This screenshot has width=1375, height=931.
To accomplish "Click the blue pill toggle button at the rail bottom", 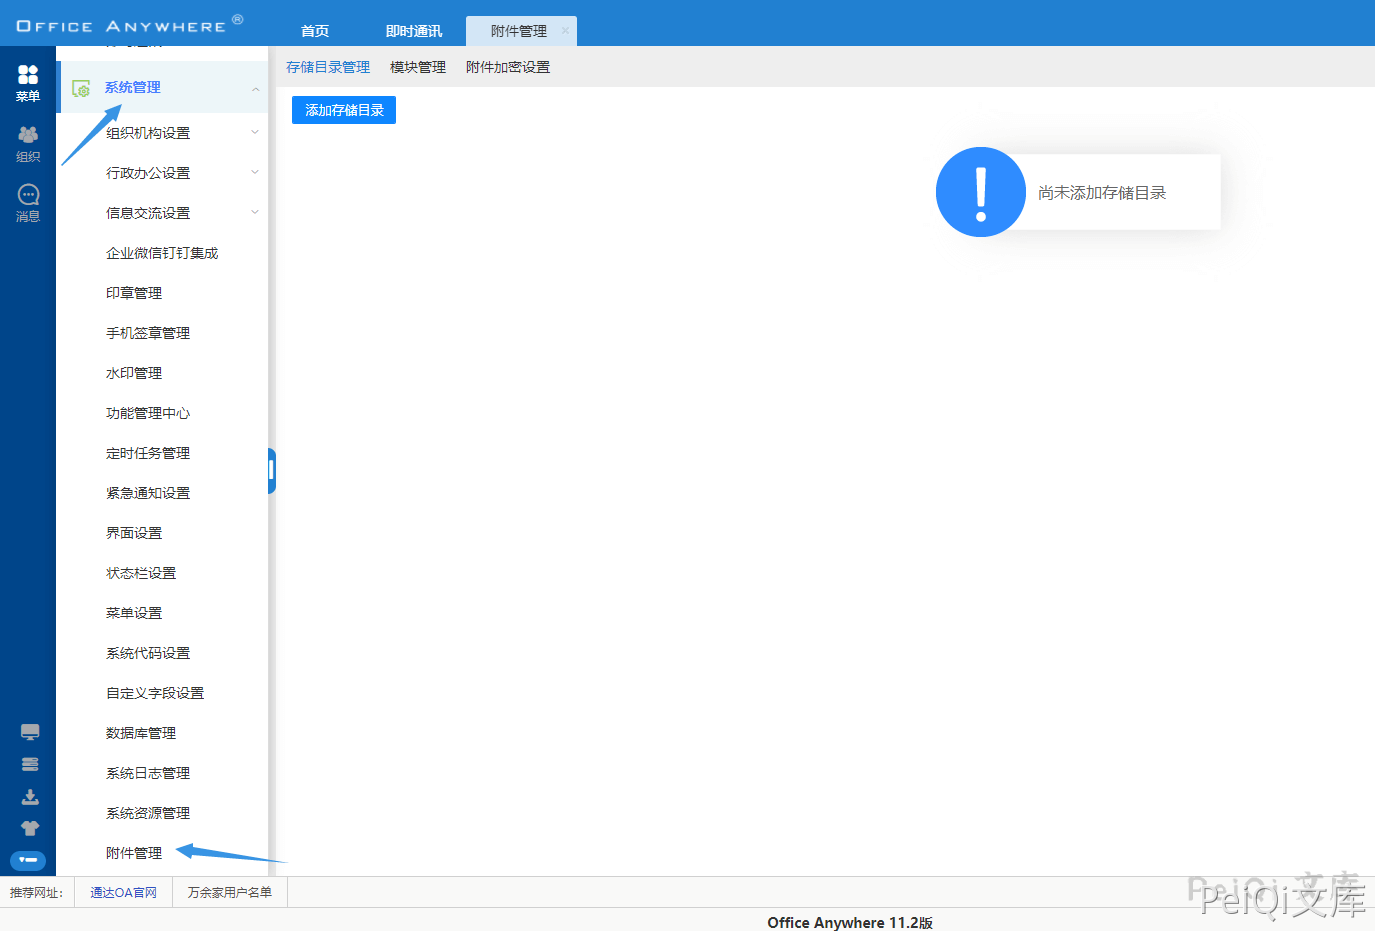I will (28, 860).
